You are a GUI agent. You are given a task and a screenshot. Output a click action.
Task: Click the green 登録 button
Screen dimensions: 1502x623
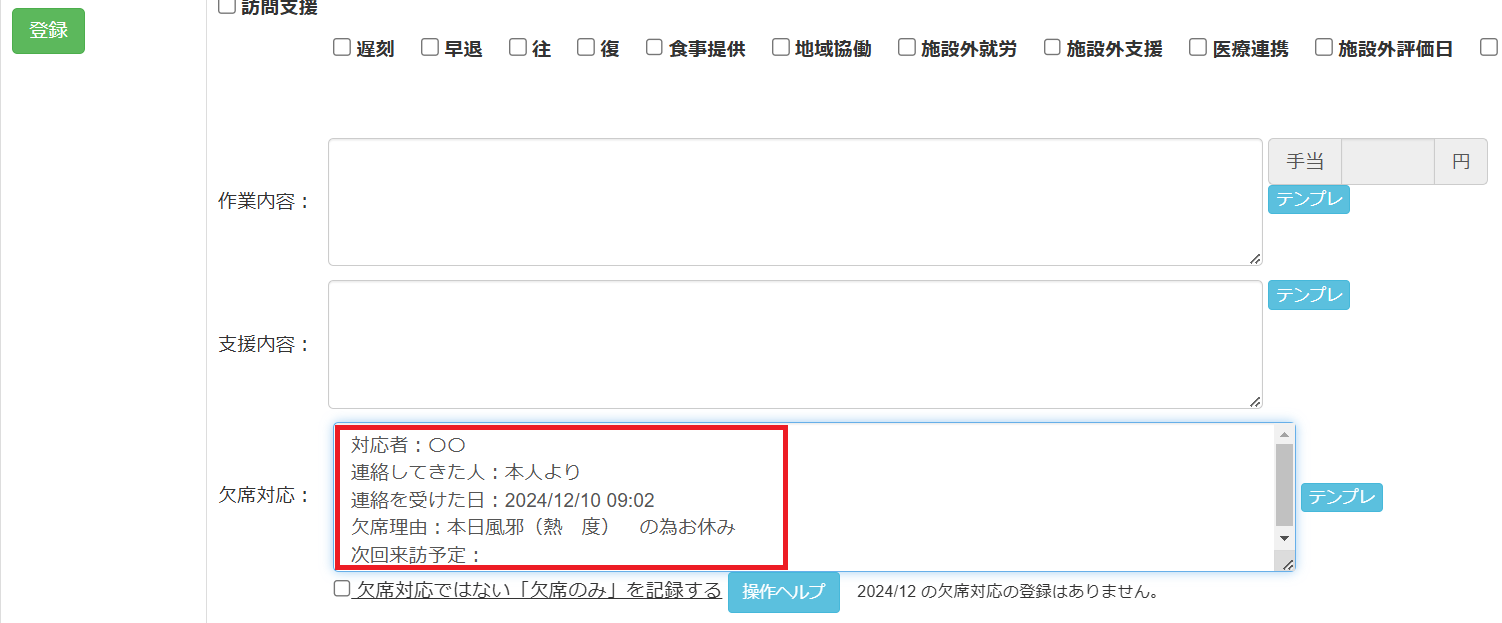click(48, 31)
